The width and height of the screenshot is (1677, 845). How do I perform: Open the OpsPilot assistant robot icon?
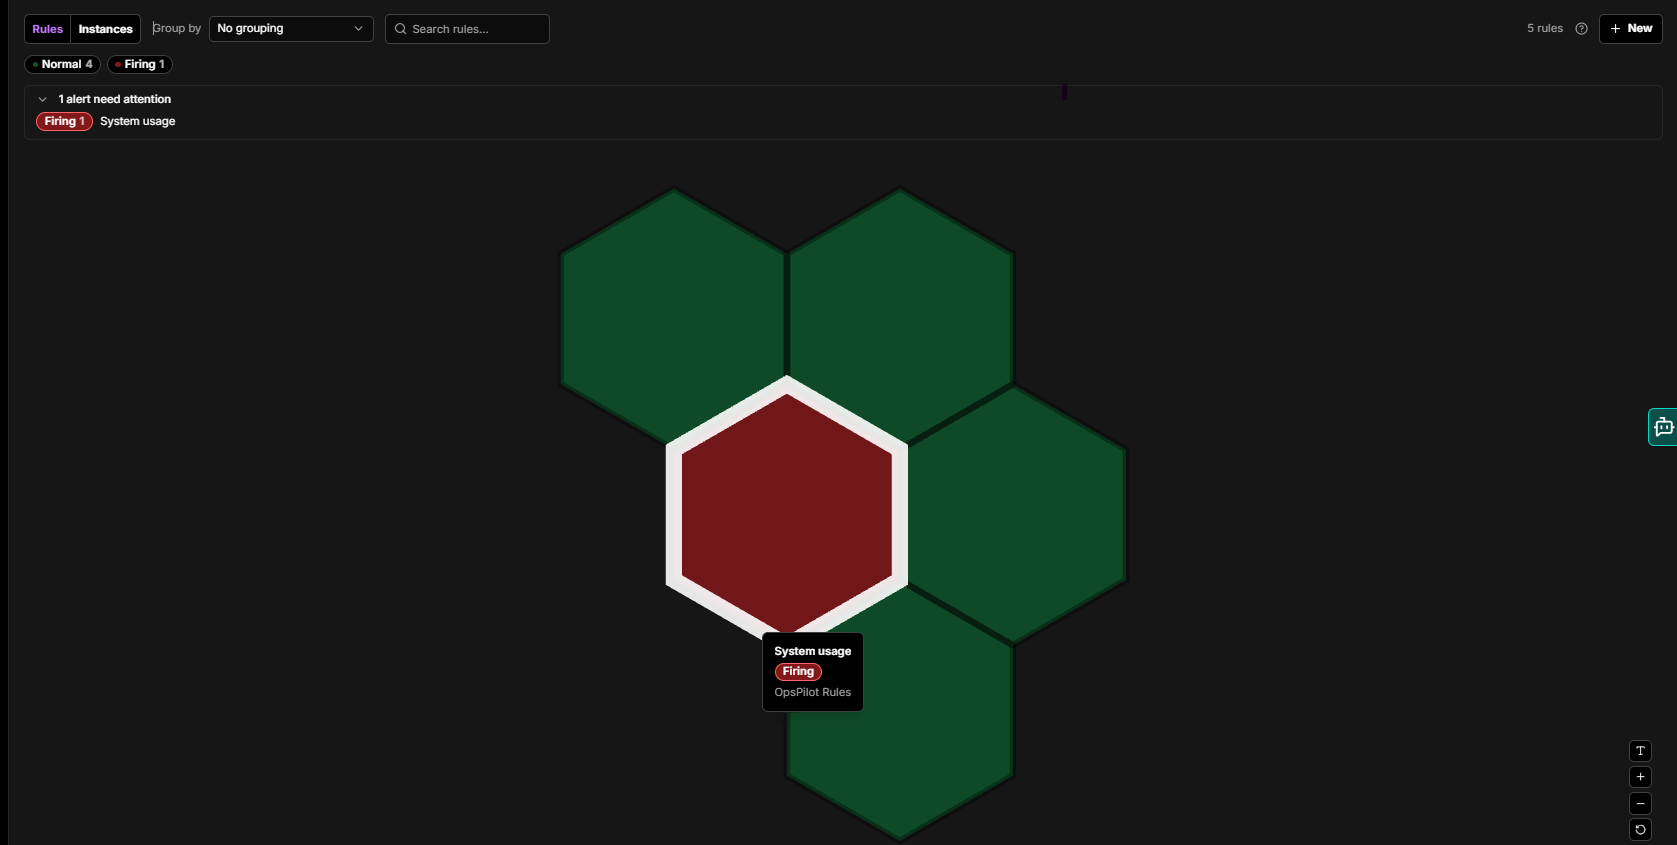[1663, 427]
